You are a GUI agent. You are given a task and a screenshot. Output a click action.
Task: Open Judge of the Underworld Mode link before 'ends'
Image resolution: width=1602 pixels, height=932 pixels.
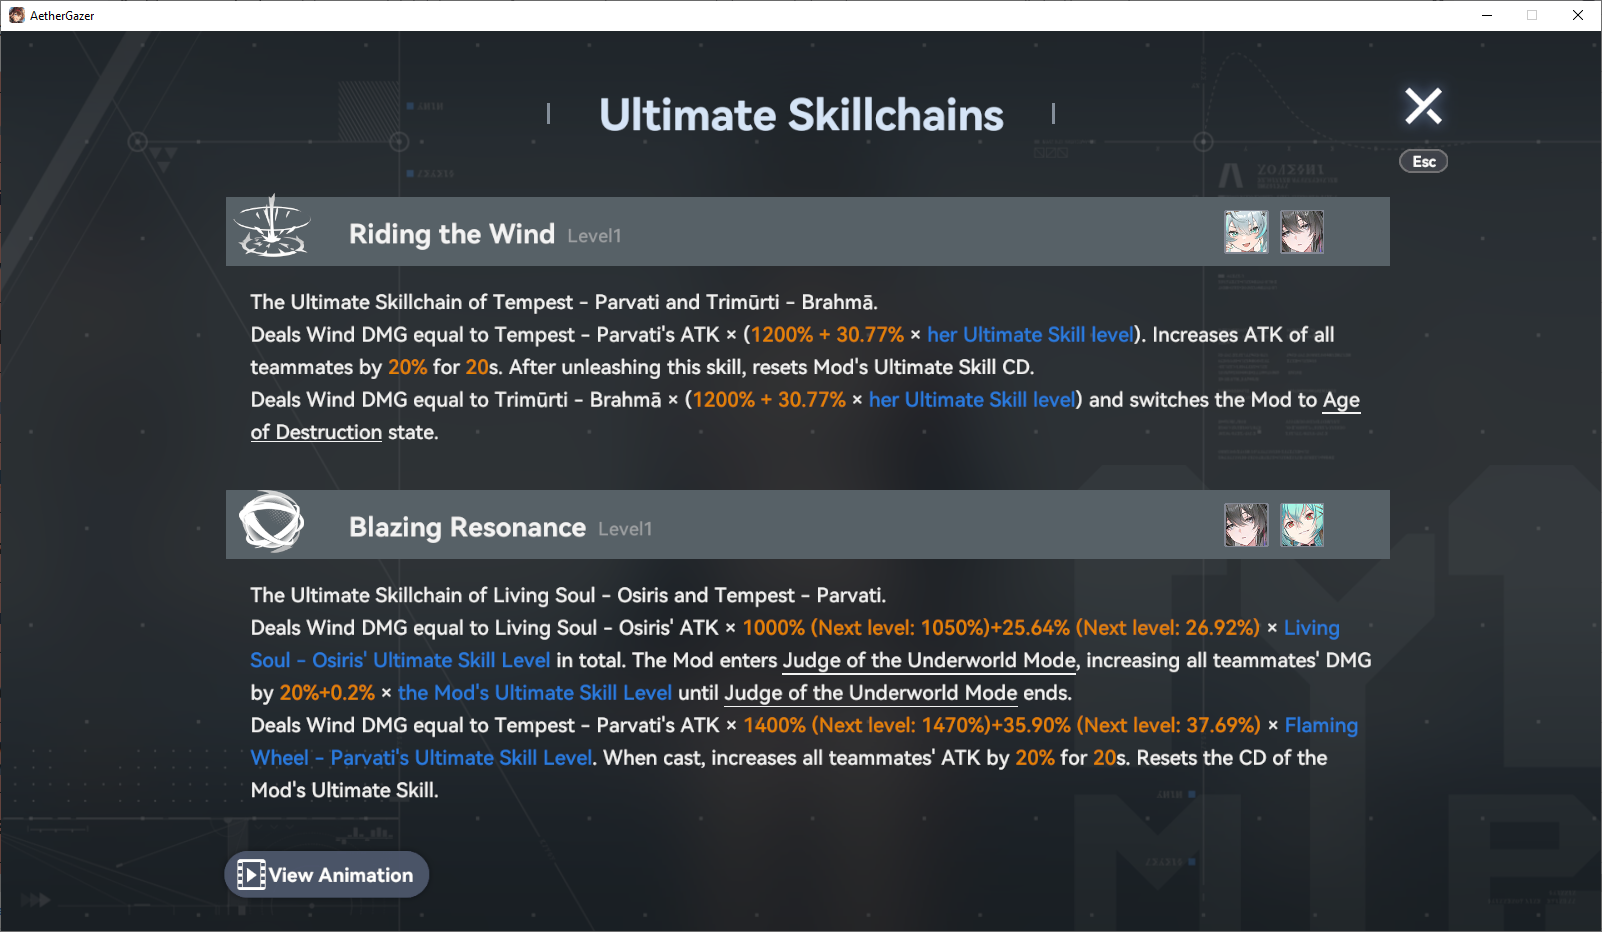pos(870,693)
